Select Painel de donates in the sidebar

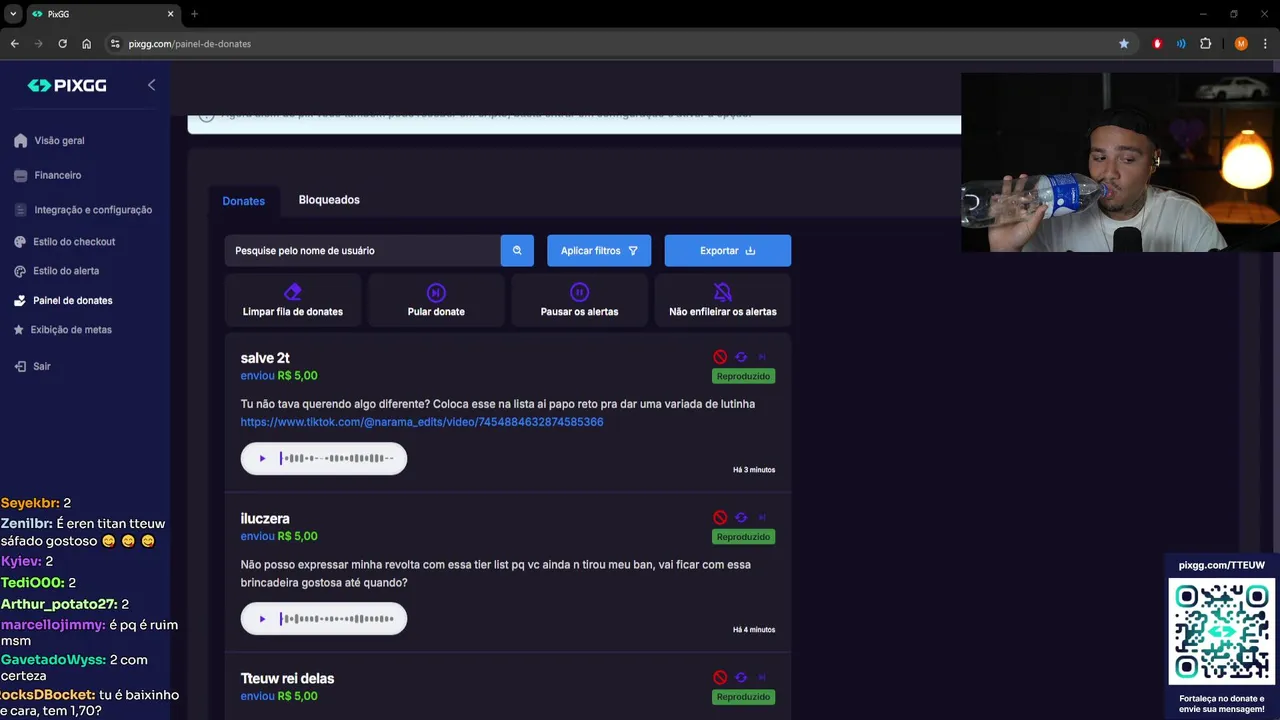point(72,300)
